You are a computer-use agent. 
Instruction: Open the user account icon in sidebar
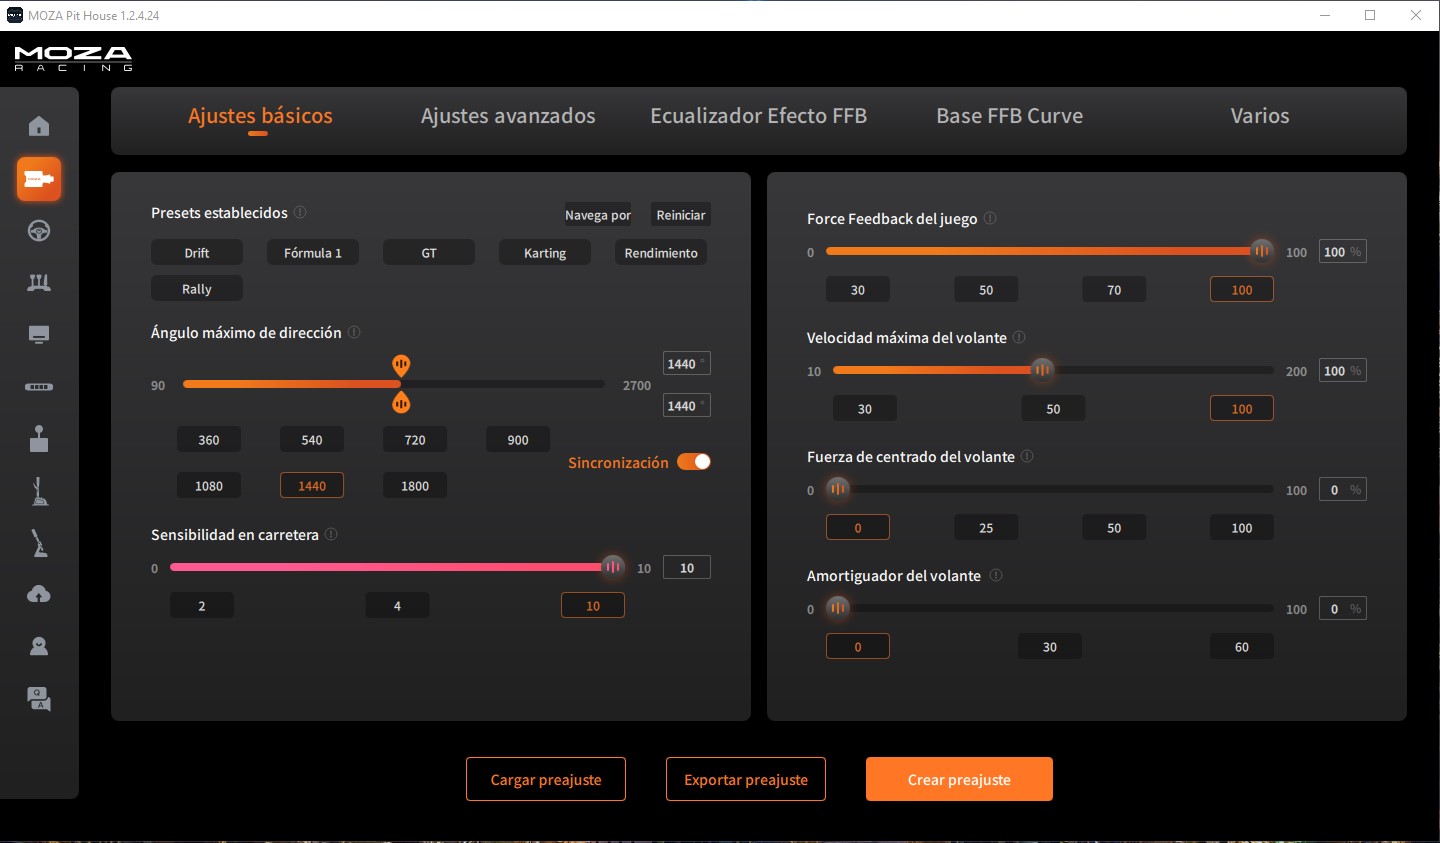click(39, 646)
